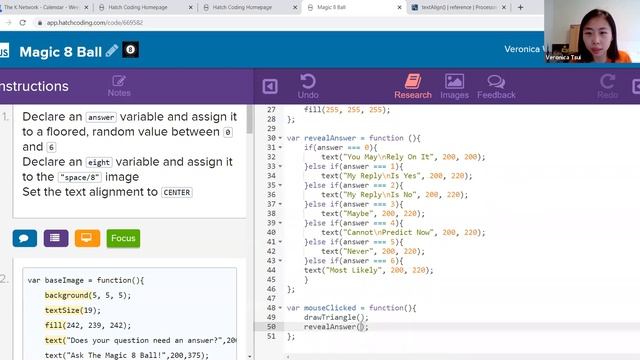The height and width of the screenshot is (360, 640).
Task: Click the address bar URL
Action: pos(95,23)
